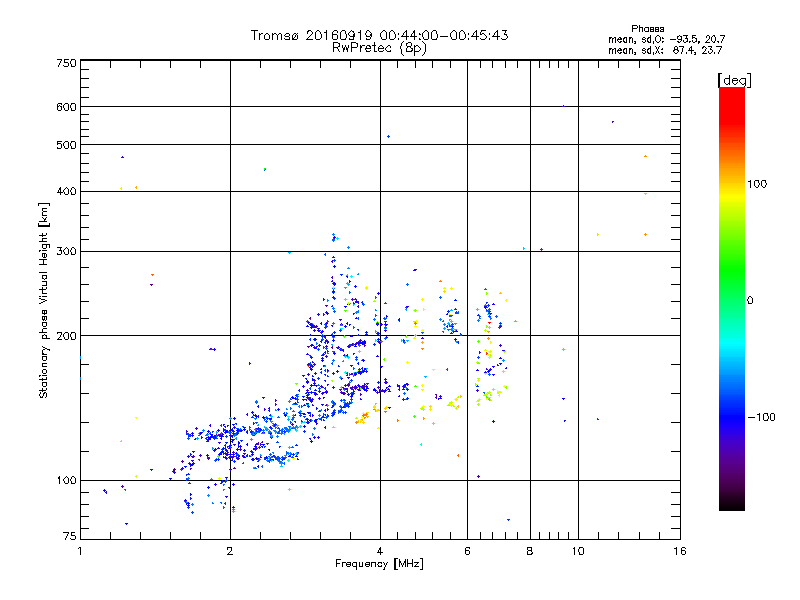Click the plot title 'Tromsø 20160919 00:44:00-00:45:43'
This screenshot has width=800, height=600.
point(379,35)
